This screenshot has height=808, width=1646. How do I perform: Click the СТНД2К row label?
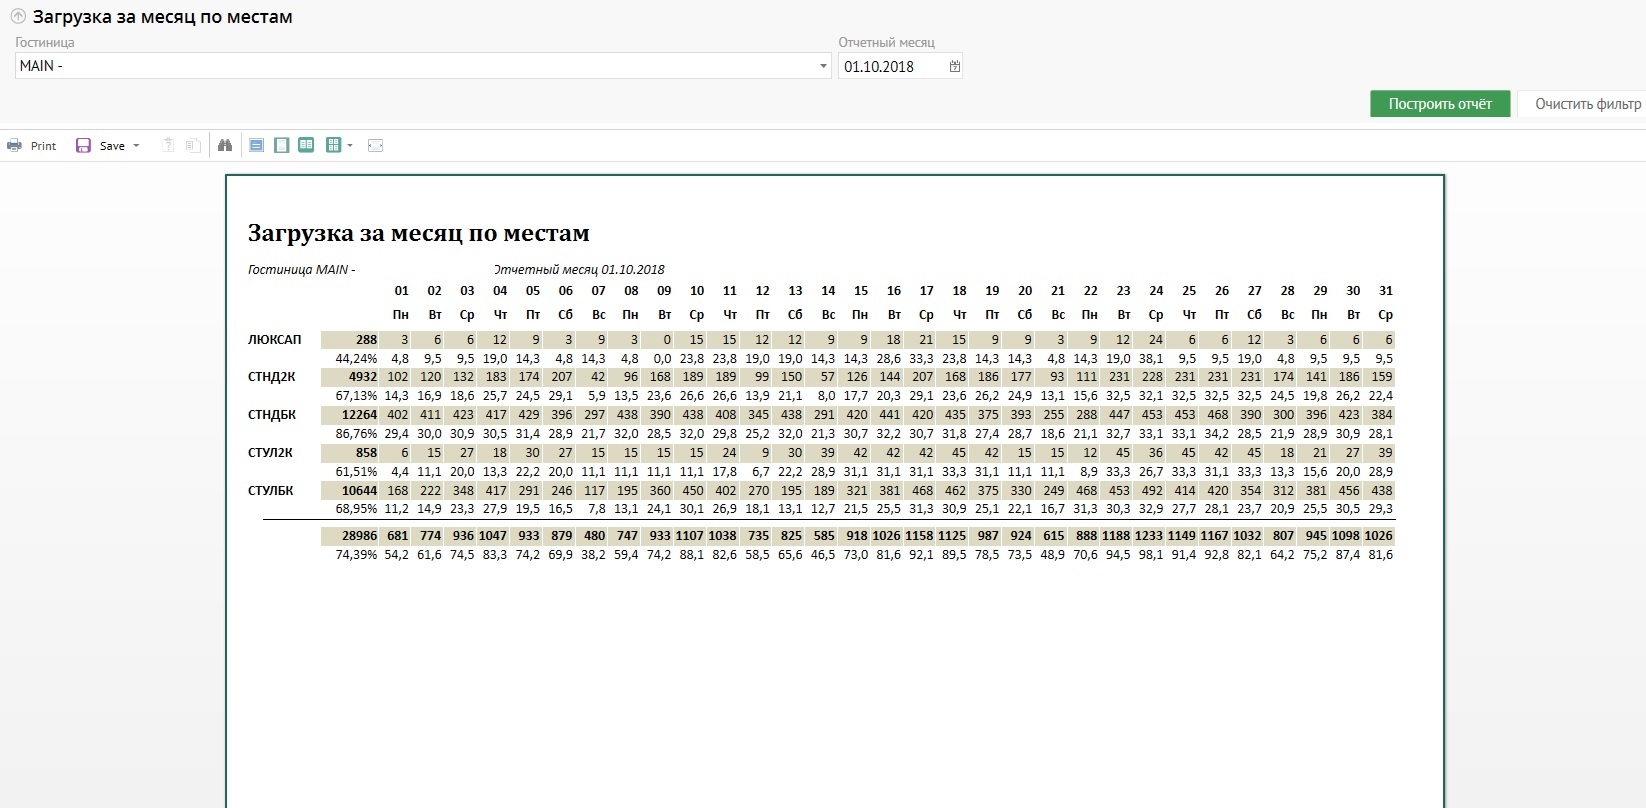pos(272,377)
